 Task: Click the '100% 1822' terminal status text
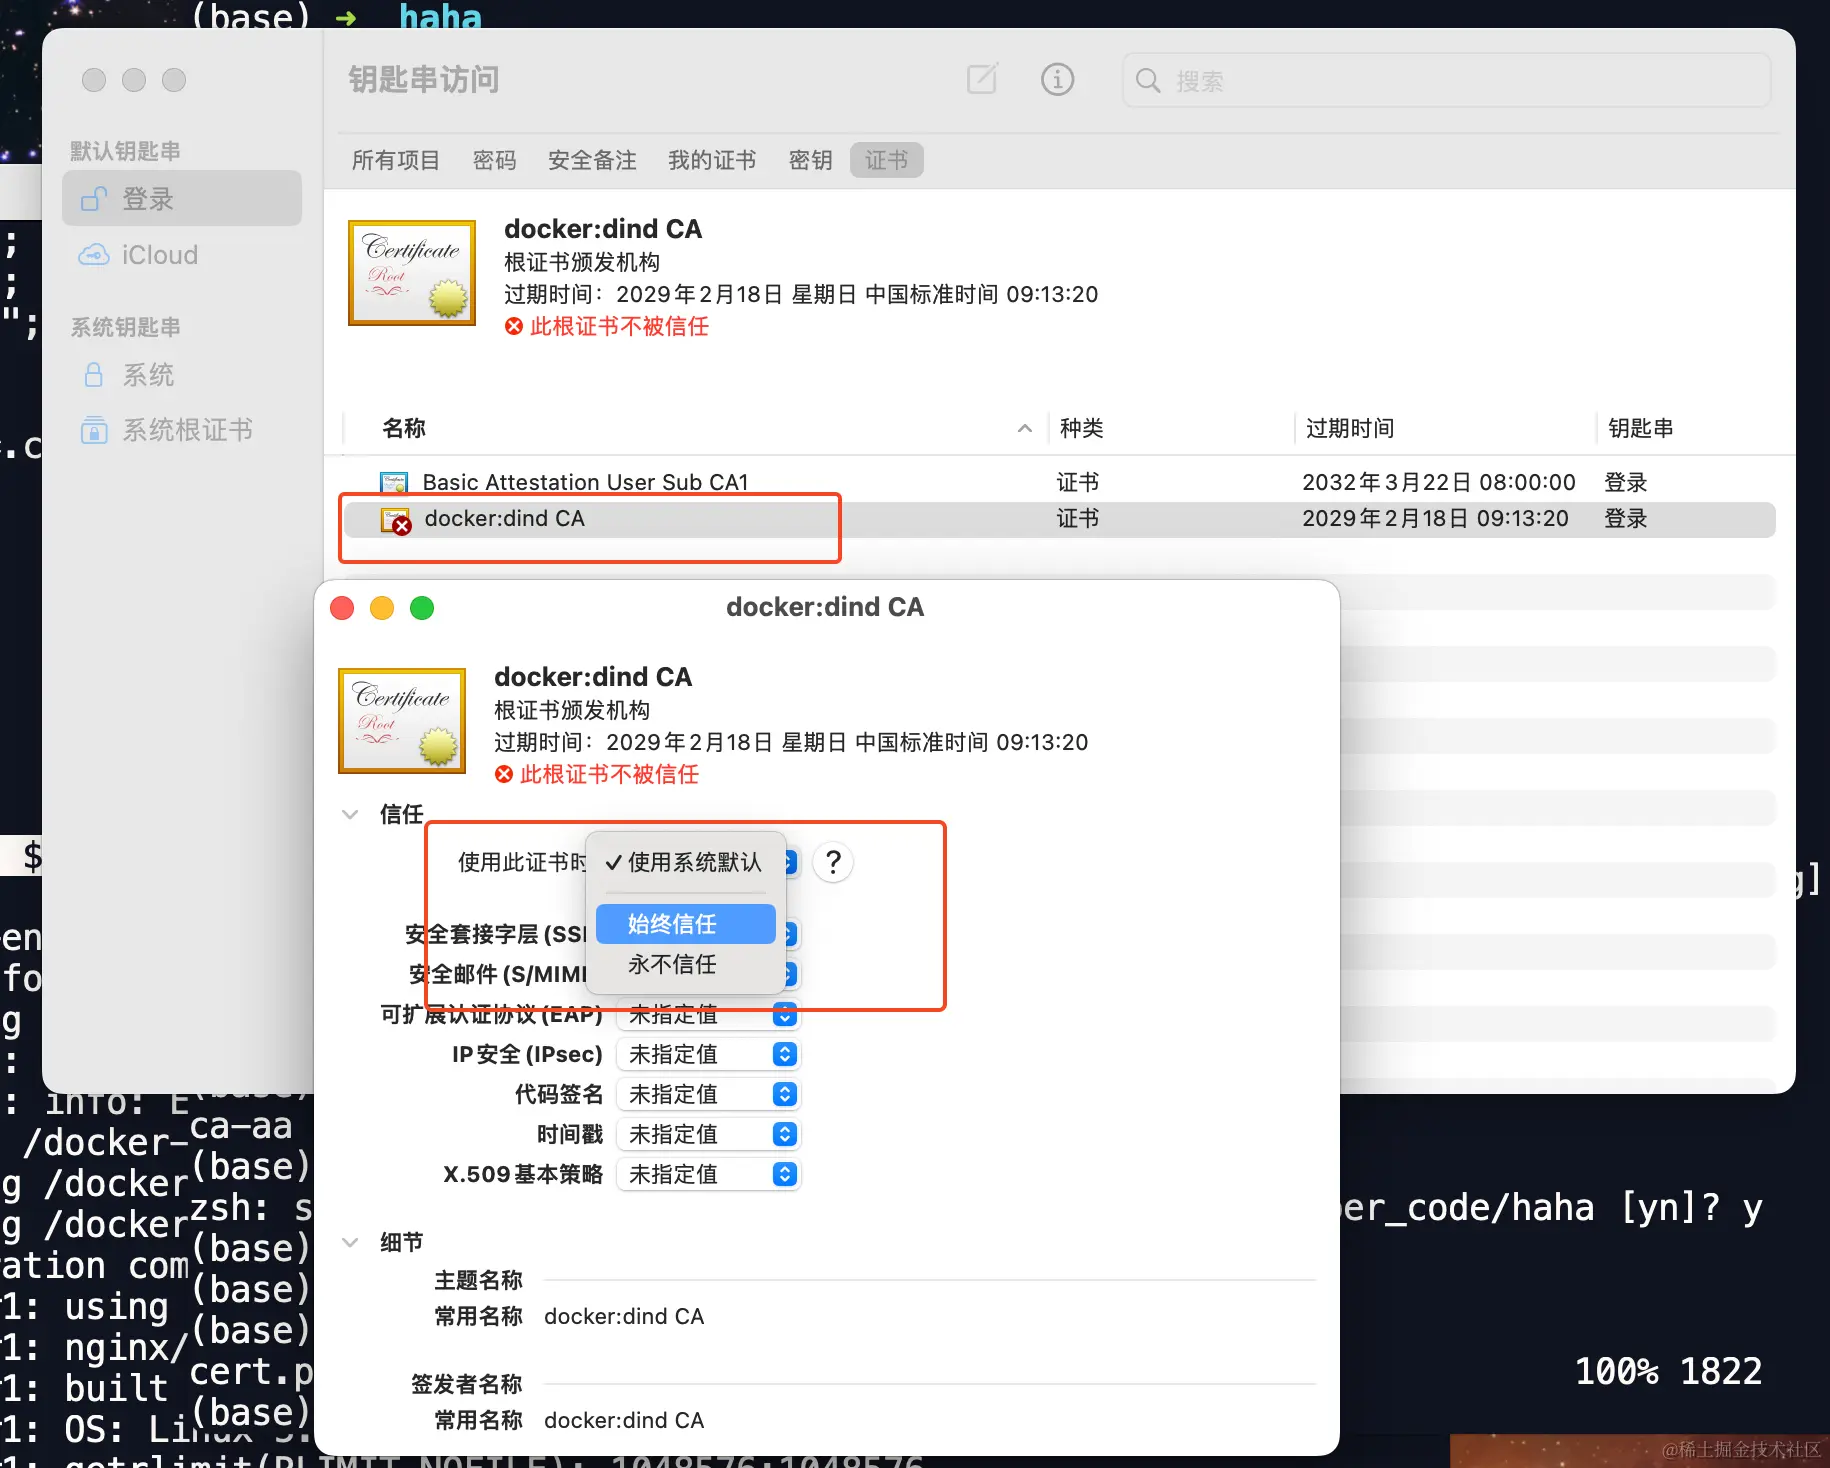pyautogui.click(x=1668, y=1372)
